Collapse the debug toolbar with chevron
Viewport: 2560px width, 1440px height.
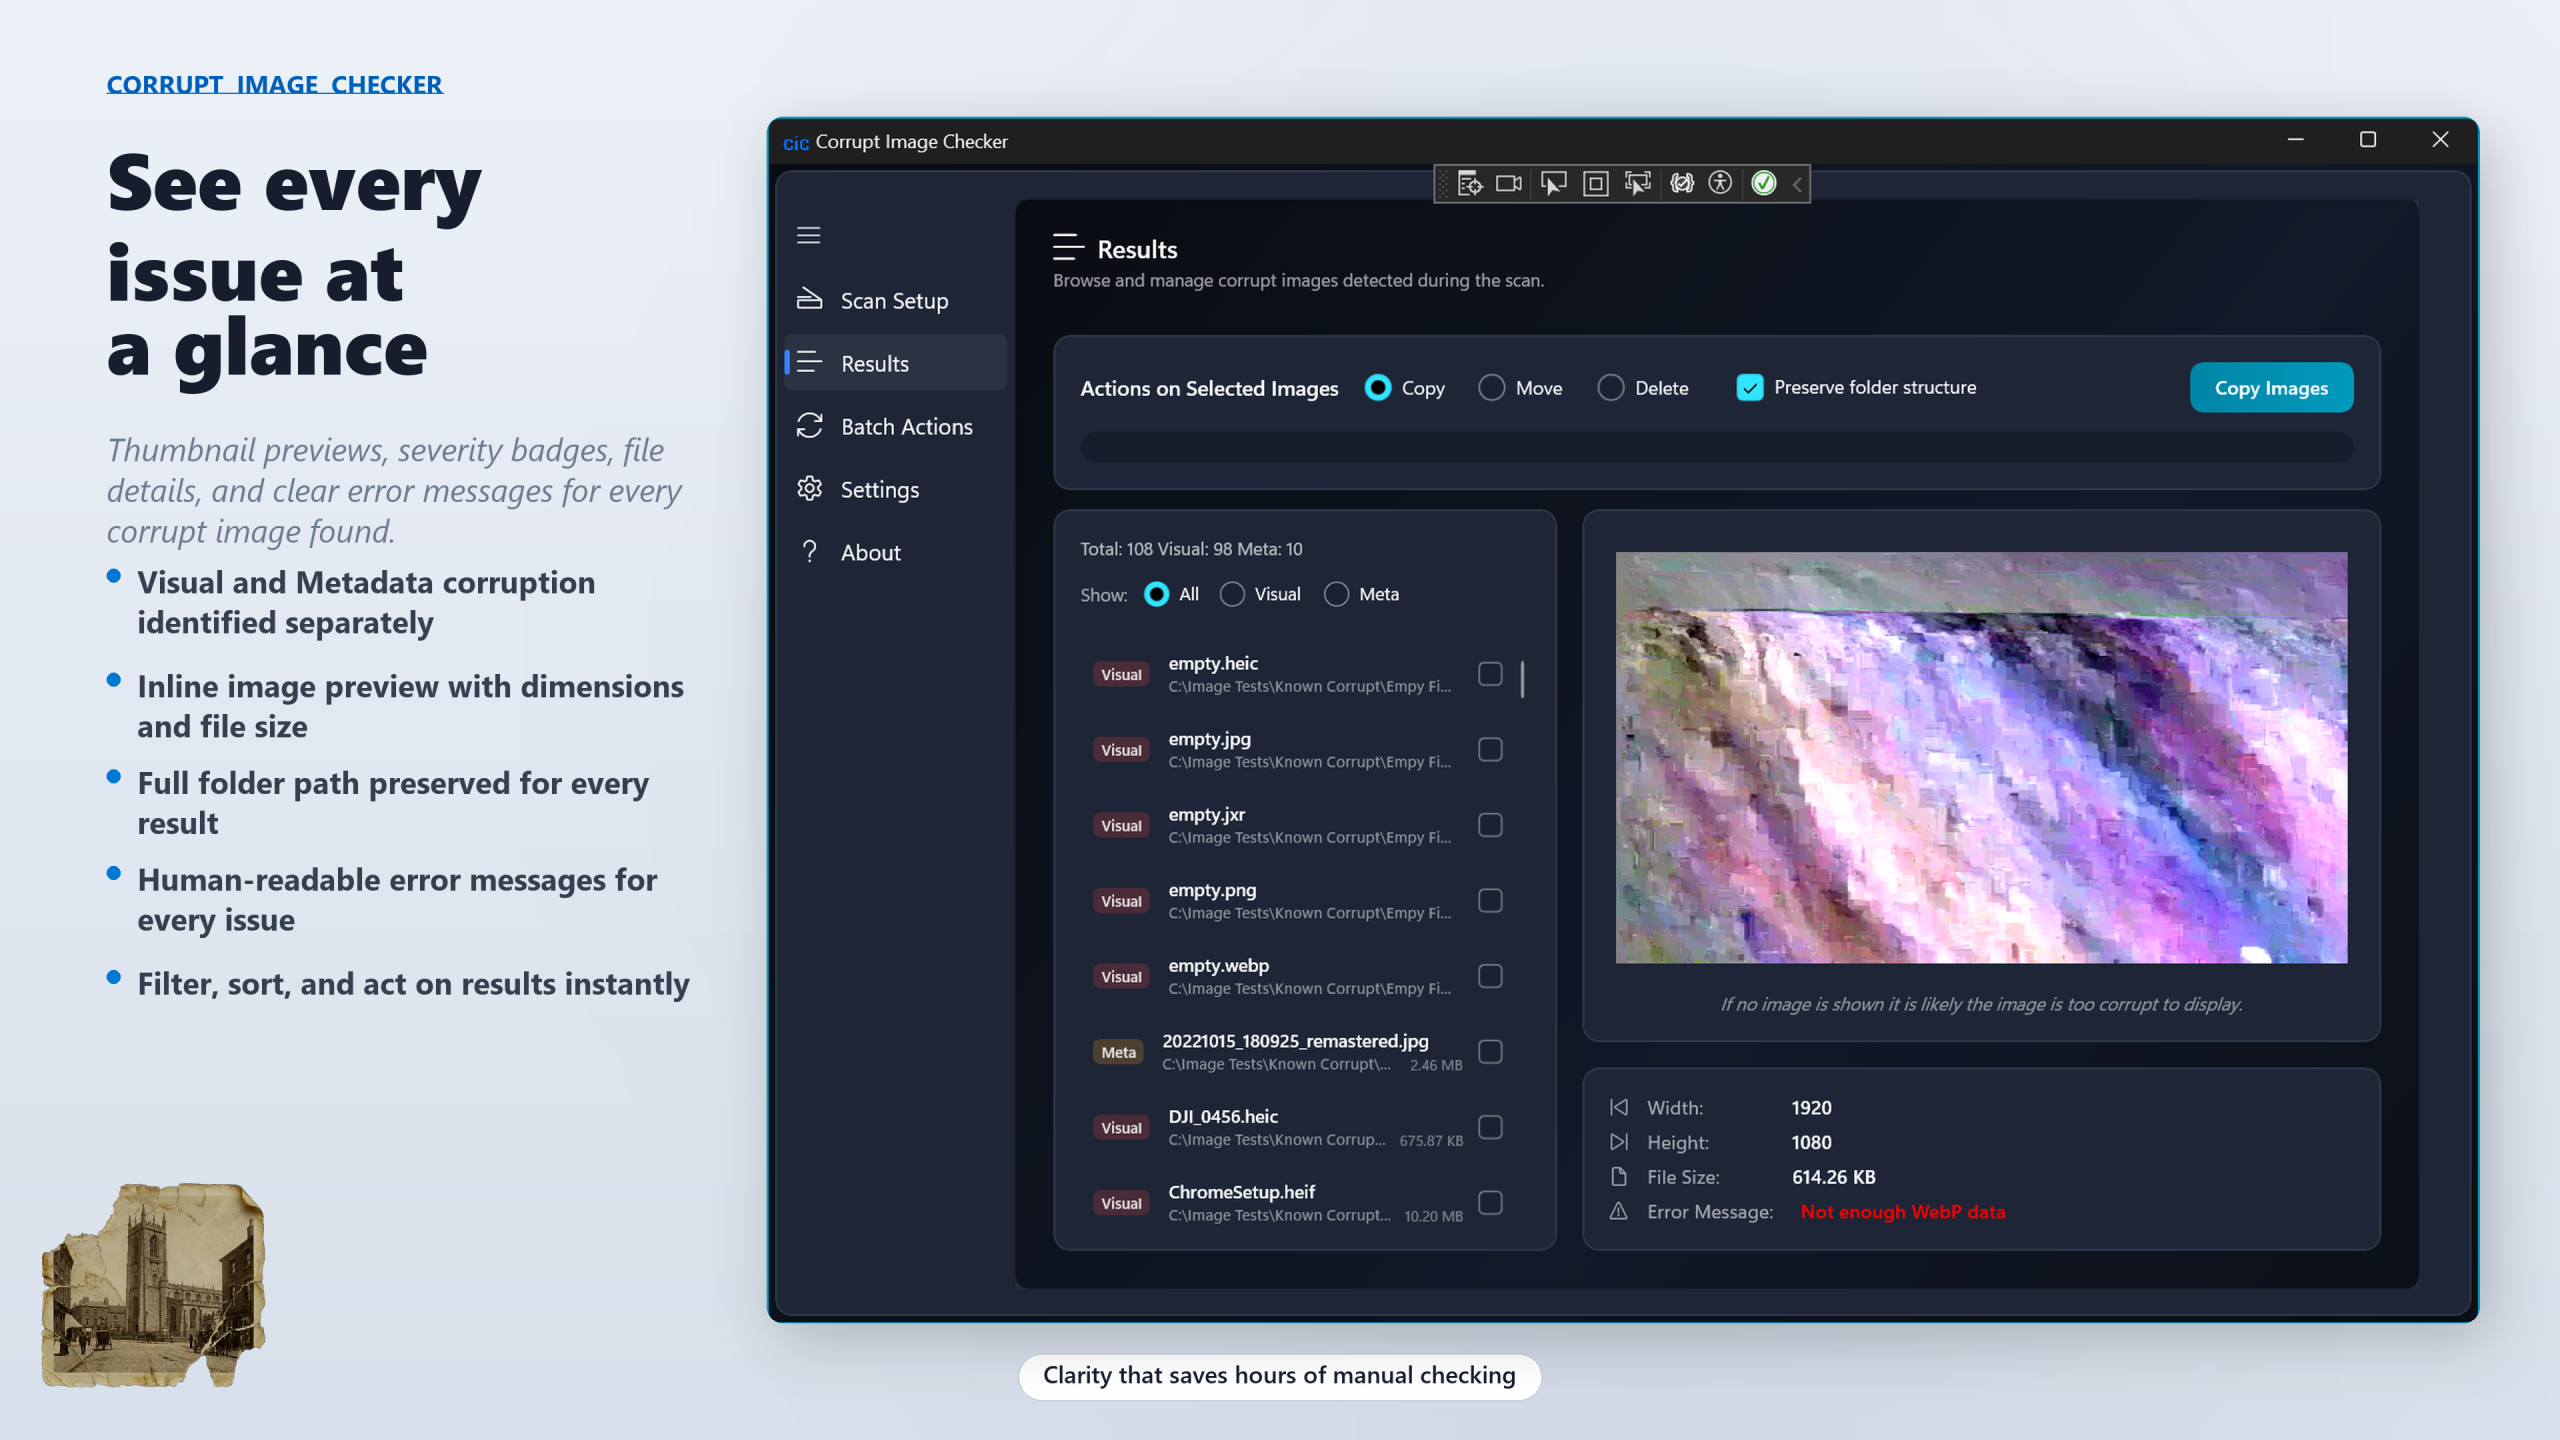[1798, 184]
